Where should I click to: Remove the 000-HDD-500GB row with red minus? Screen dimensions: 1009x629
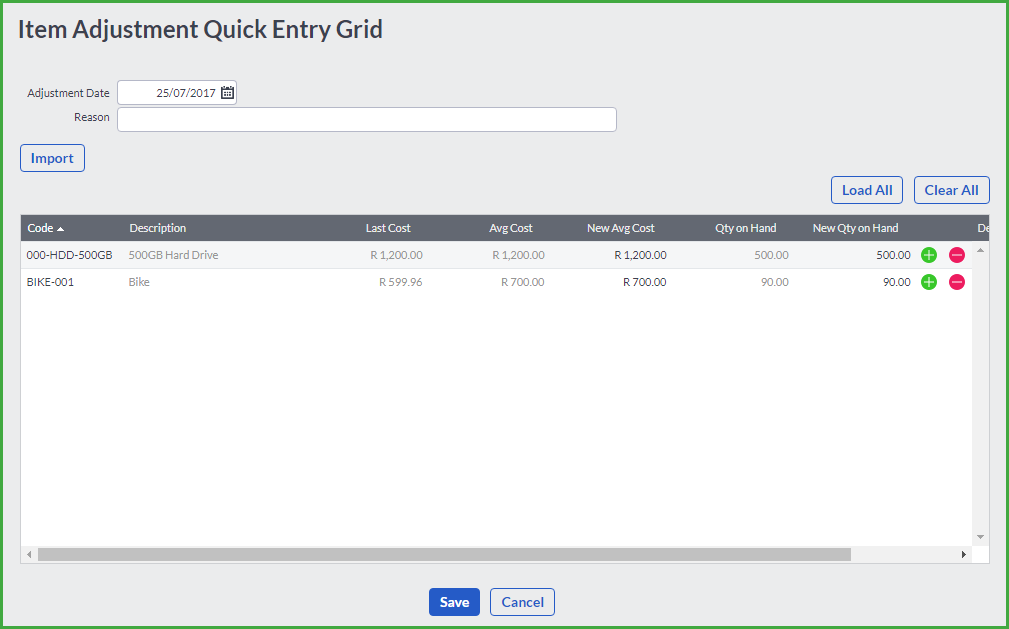pos(957,255)
